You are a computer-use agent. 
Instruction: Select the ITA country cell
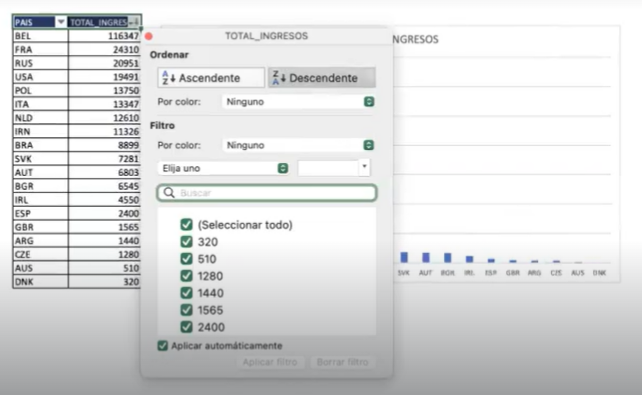[x=40, y=104]
